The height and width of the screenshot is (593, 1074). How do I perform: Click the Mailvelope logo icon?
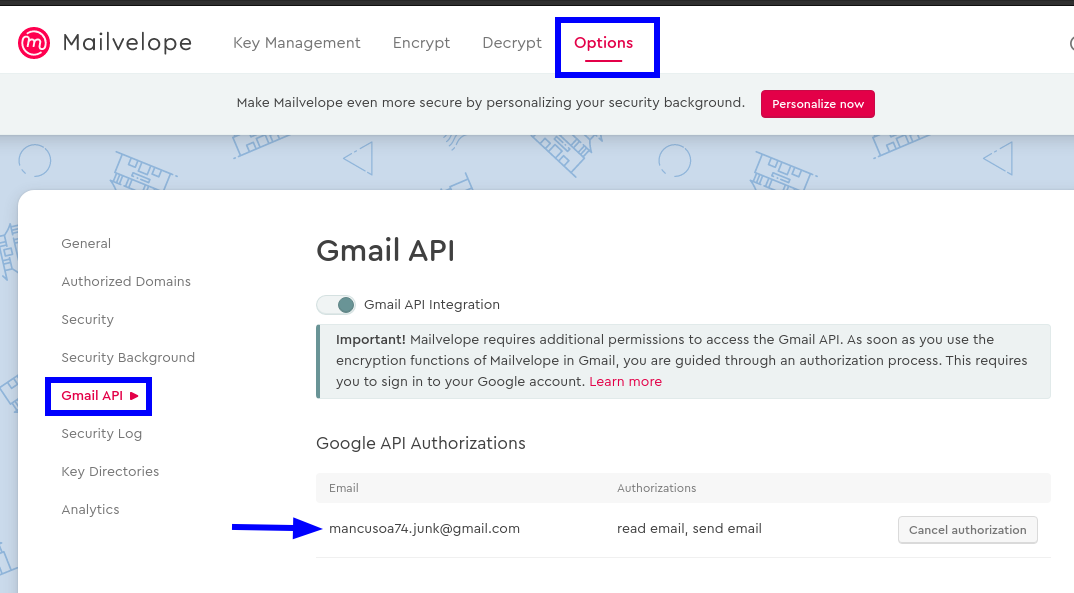34,43
